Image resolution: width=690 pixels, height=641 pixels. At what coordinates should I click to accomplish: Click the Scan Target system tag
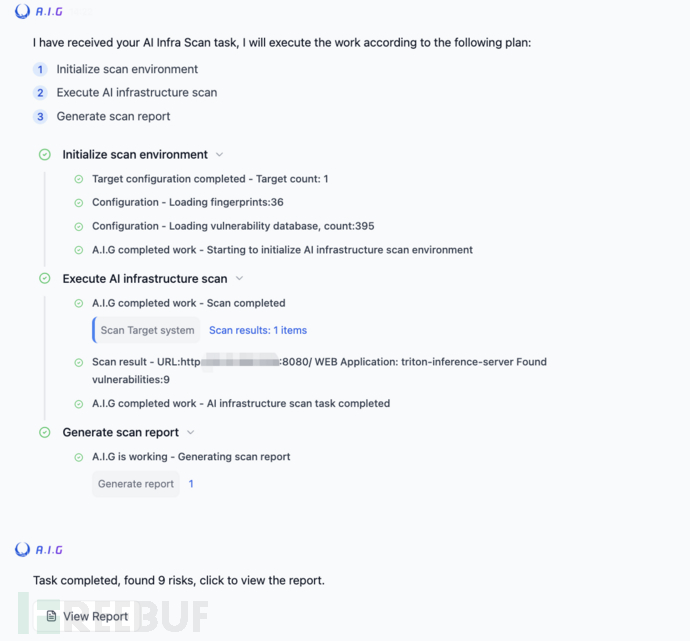tap(146, 330)
